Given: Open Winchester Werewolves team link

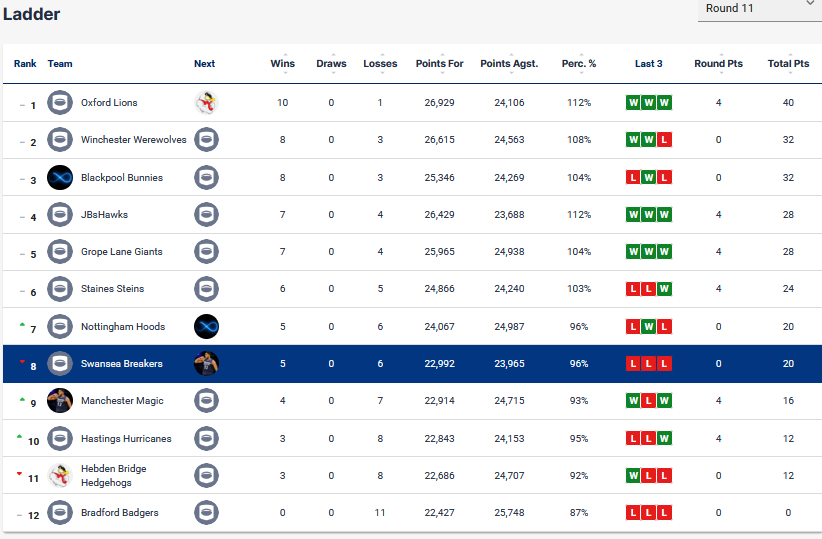Looking at the screenshot, I should [134, 140].
